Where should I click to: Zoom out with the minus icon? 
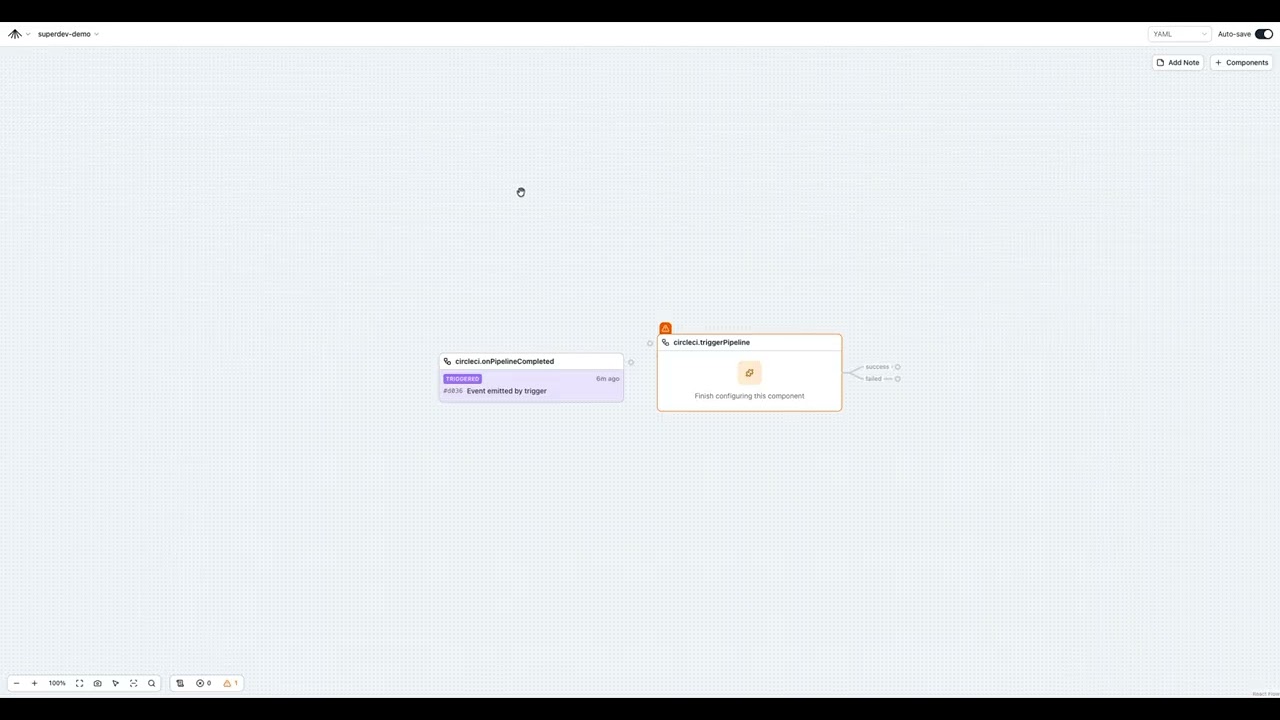(16, 683)
